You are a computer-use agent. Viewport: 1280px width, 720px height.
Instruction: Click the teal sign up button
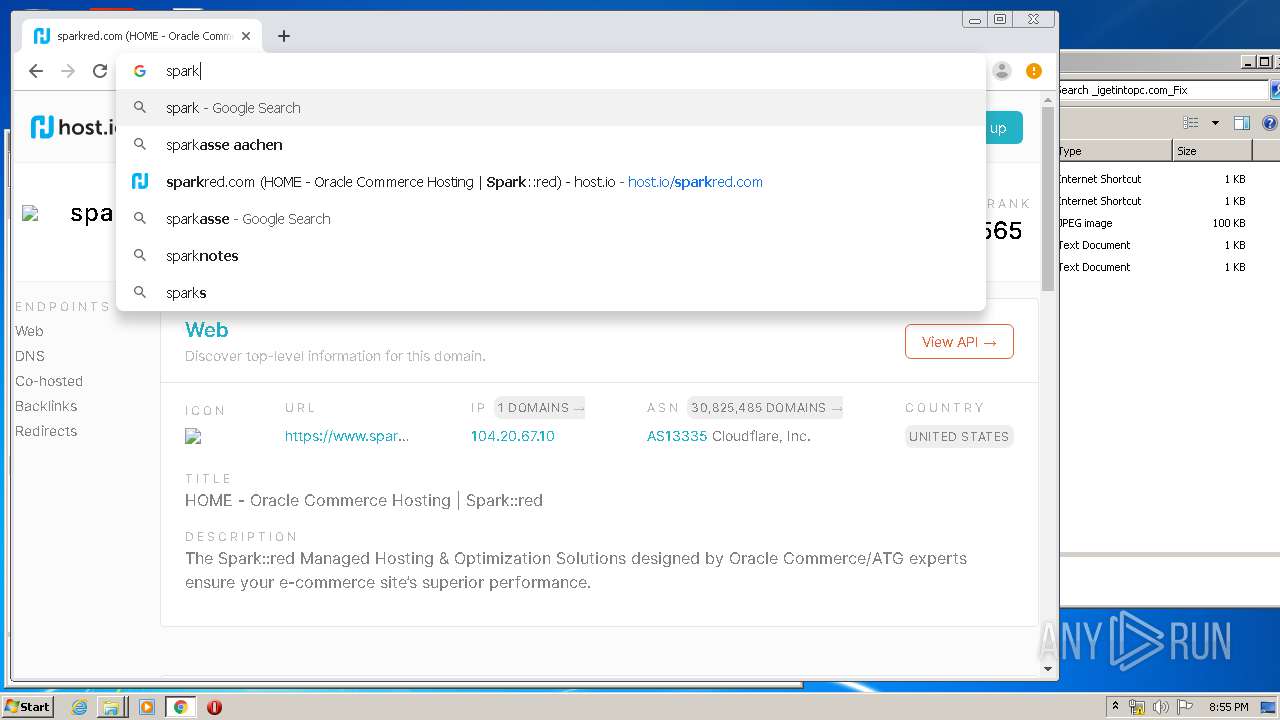click(x=1003, y=128)
